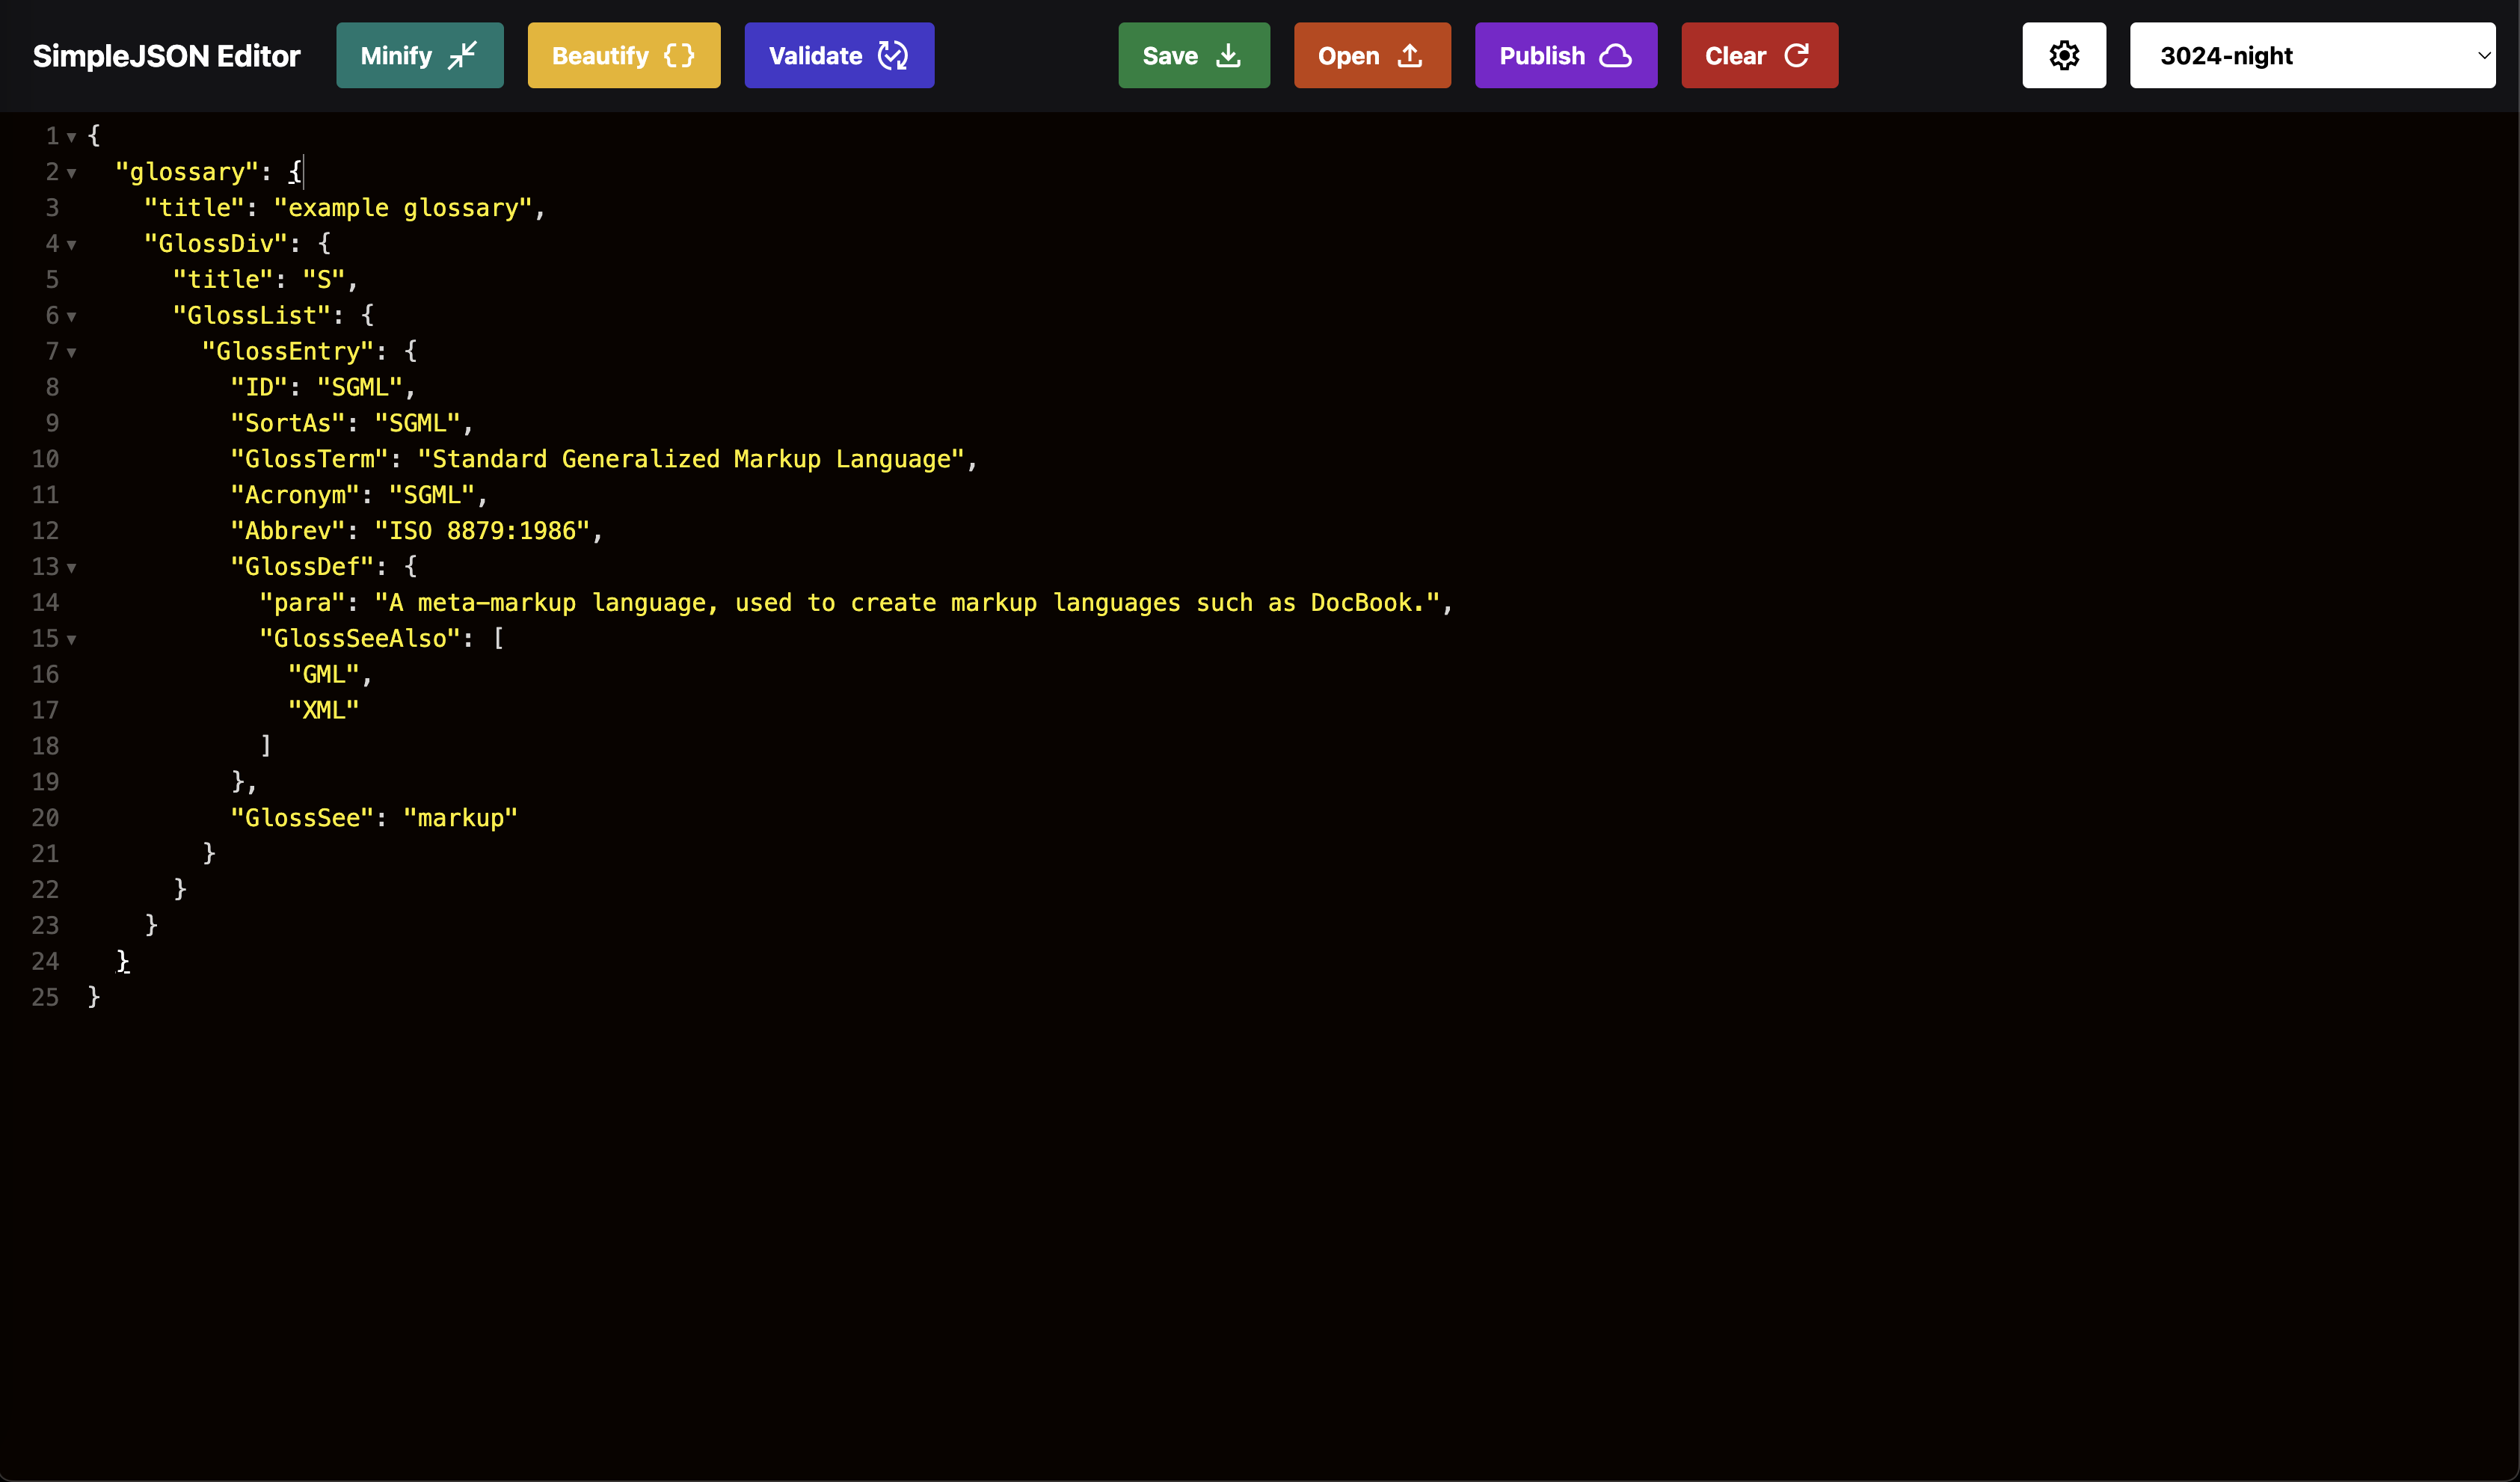Click the "S" title value on line 5
2520x1482 pixels.
coord(324,280)
